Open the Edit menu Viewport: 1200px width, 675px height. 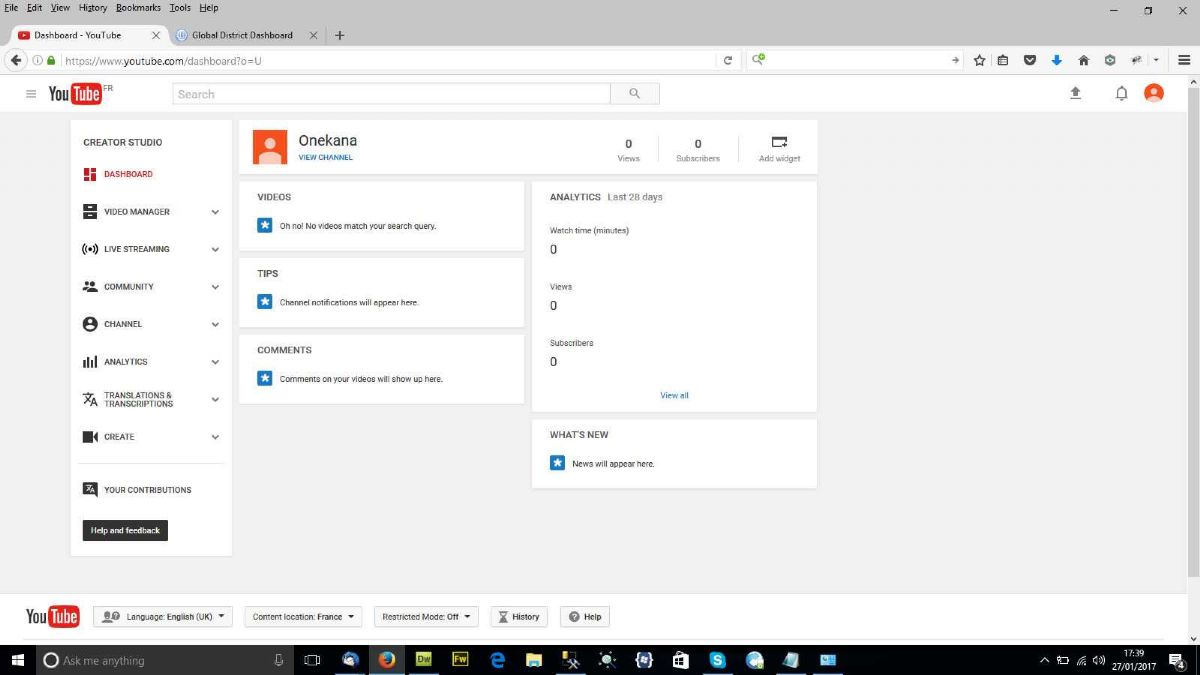pyautogui.click(x=35, y=8)
